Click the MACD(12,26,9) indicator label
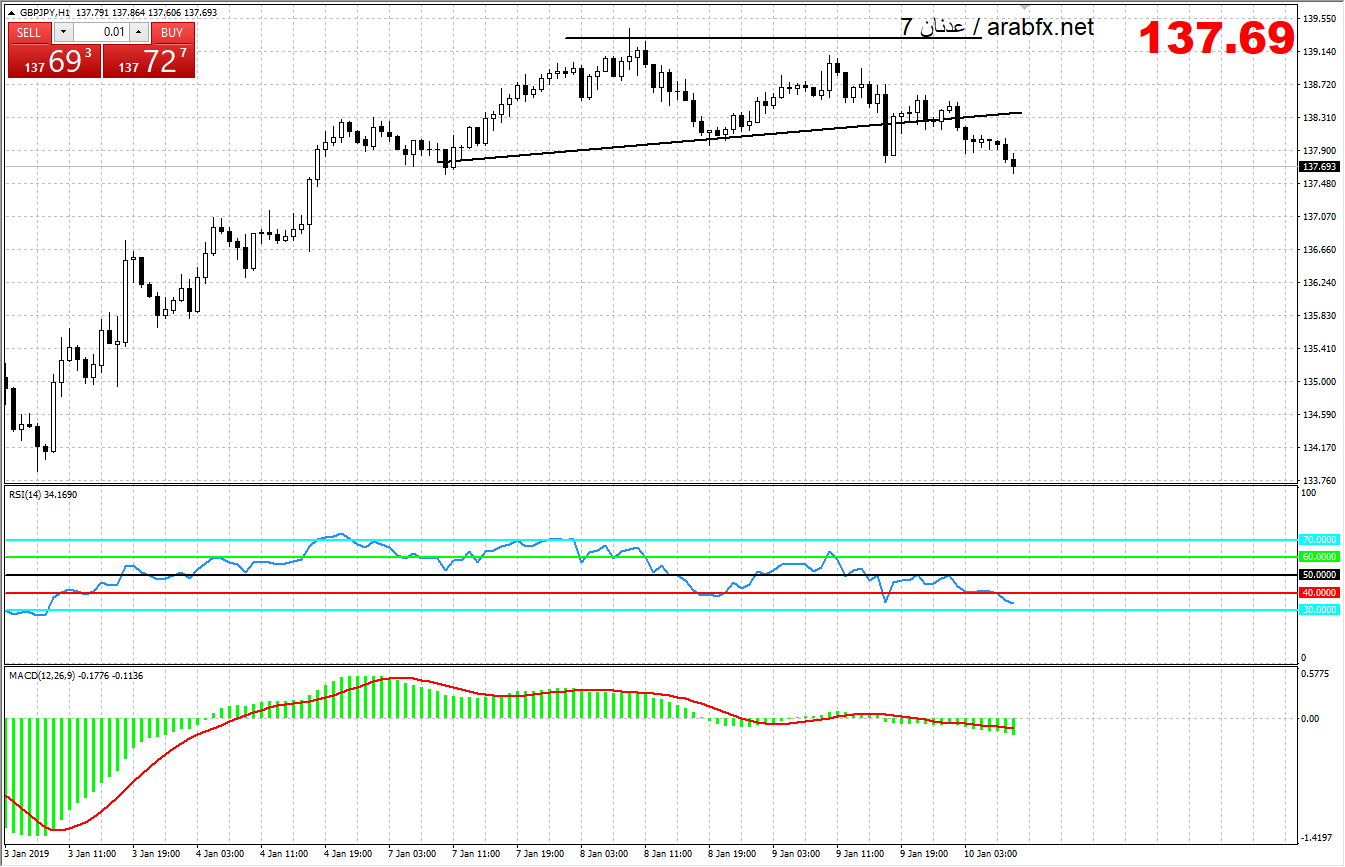This screenshot has height=867, width=1345. [75, 675]
